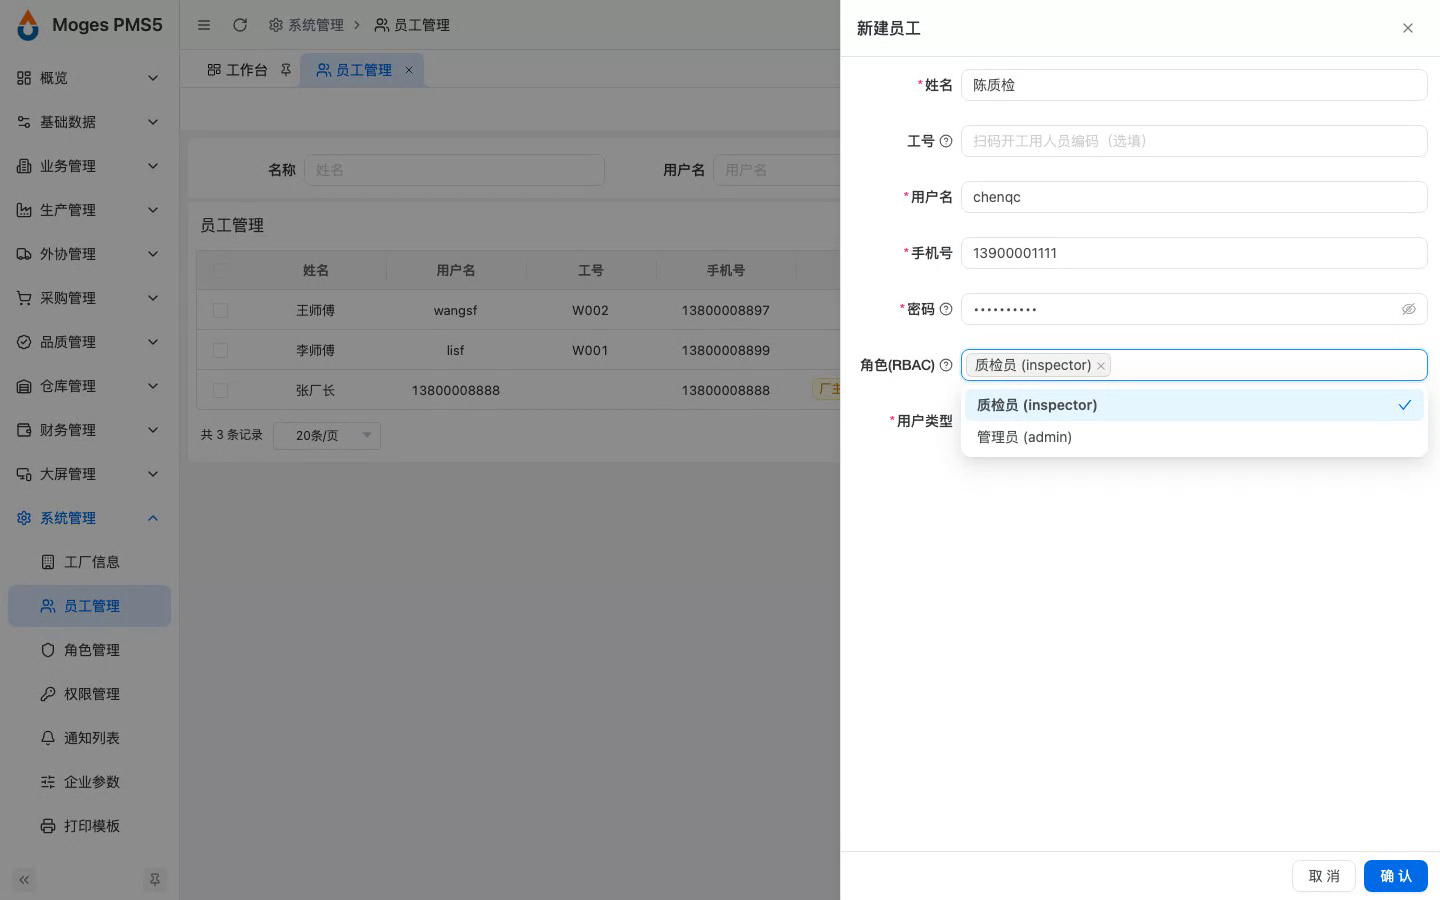The image size is (1440, 900).
Task: Check the row checkbox for 王师傅
Action: pos(221,310)
